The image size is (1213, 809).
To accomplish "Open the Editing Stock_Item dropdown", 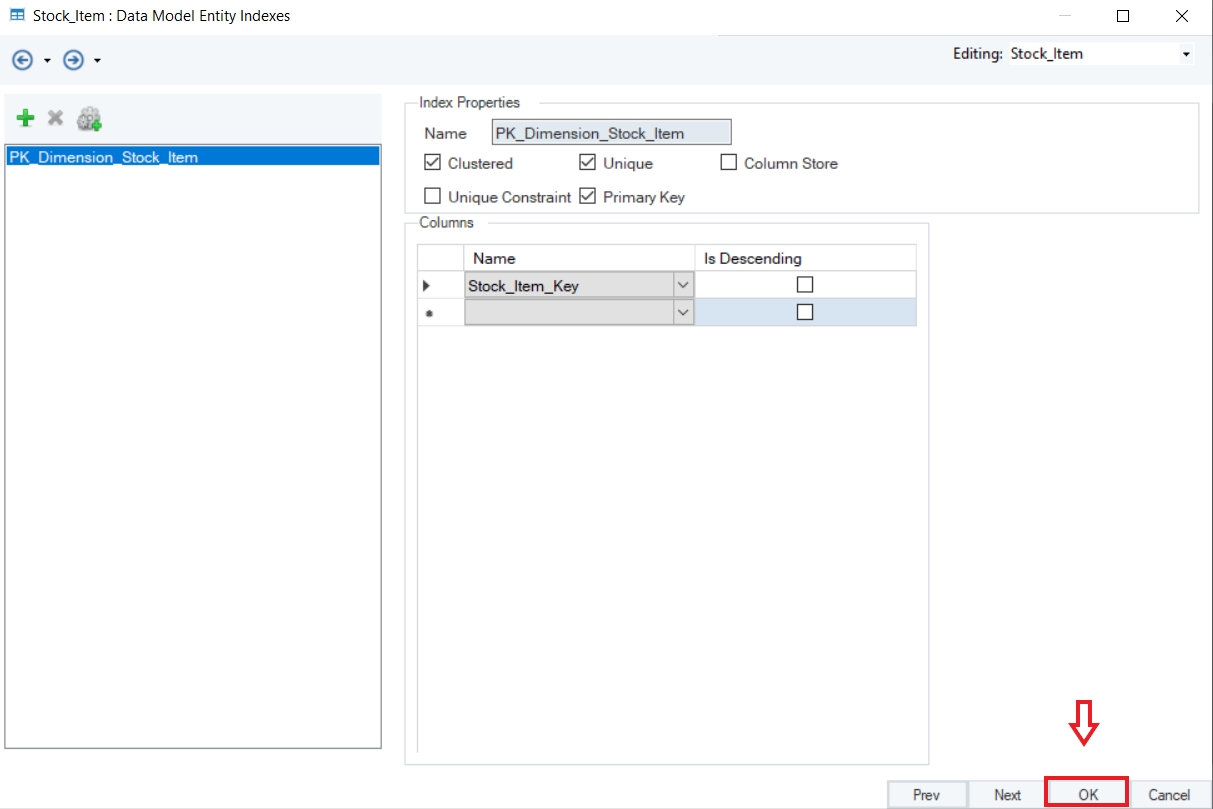I will (x=1186, y=54).
